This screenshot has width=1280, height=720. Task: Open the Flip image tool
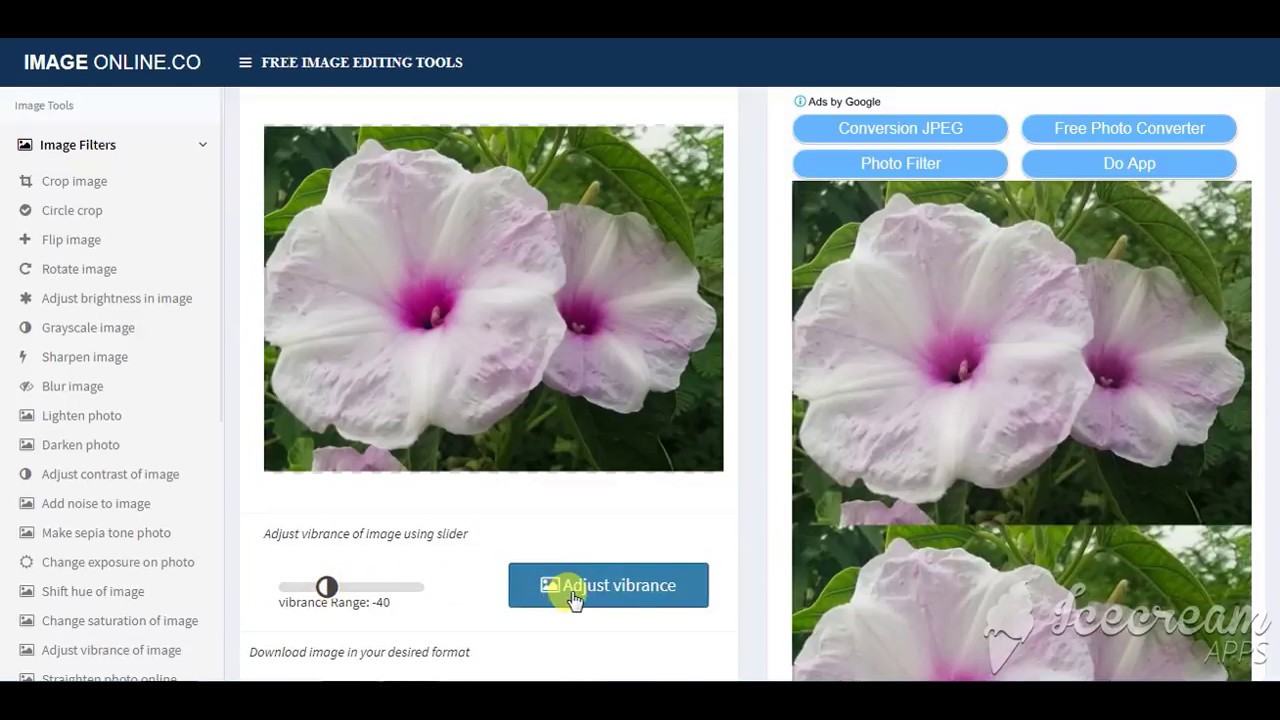click(x=71, y=239)
